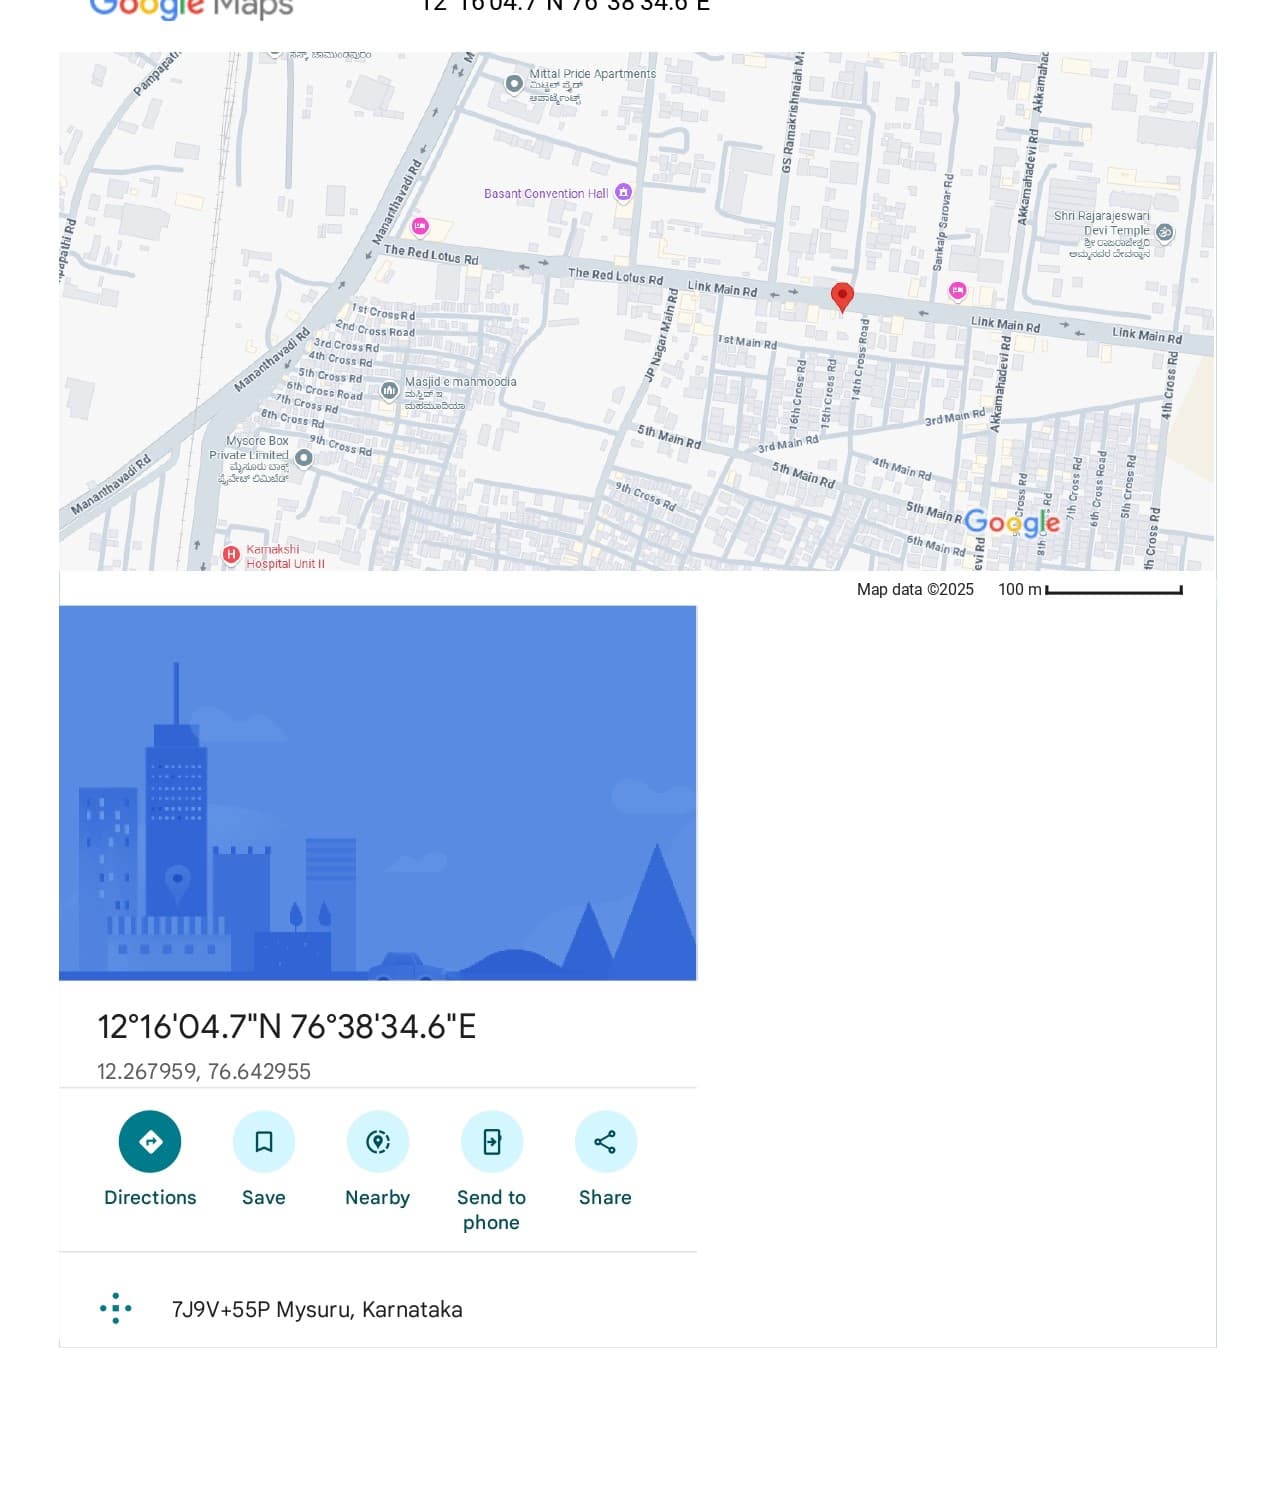Click the Nearby label

[378, 1197]
